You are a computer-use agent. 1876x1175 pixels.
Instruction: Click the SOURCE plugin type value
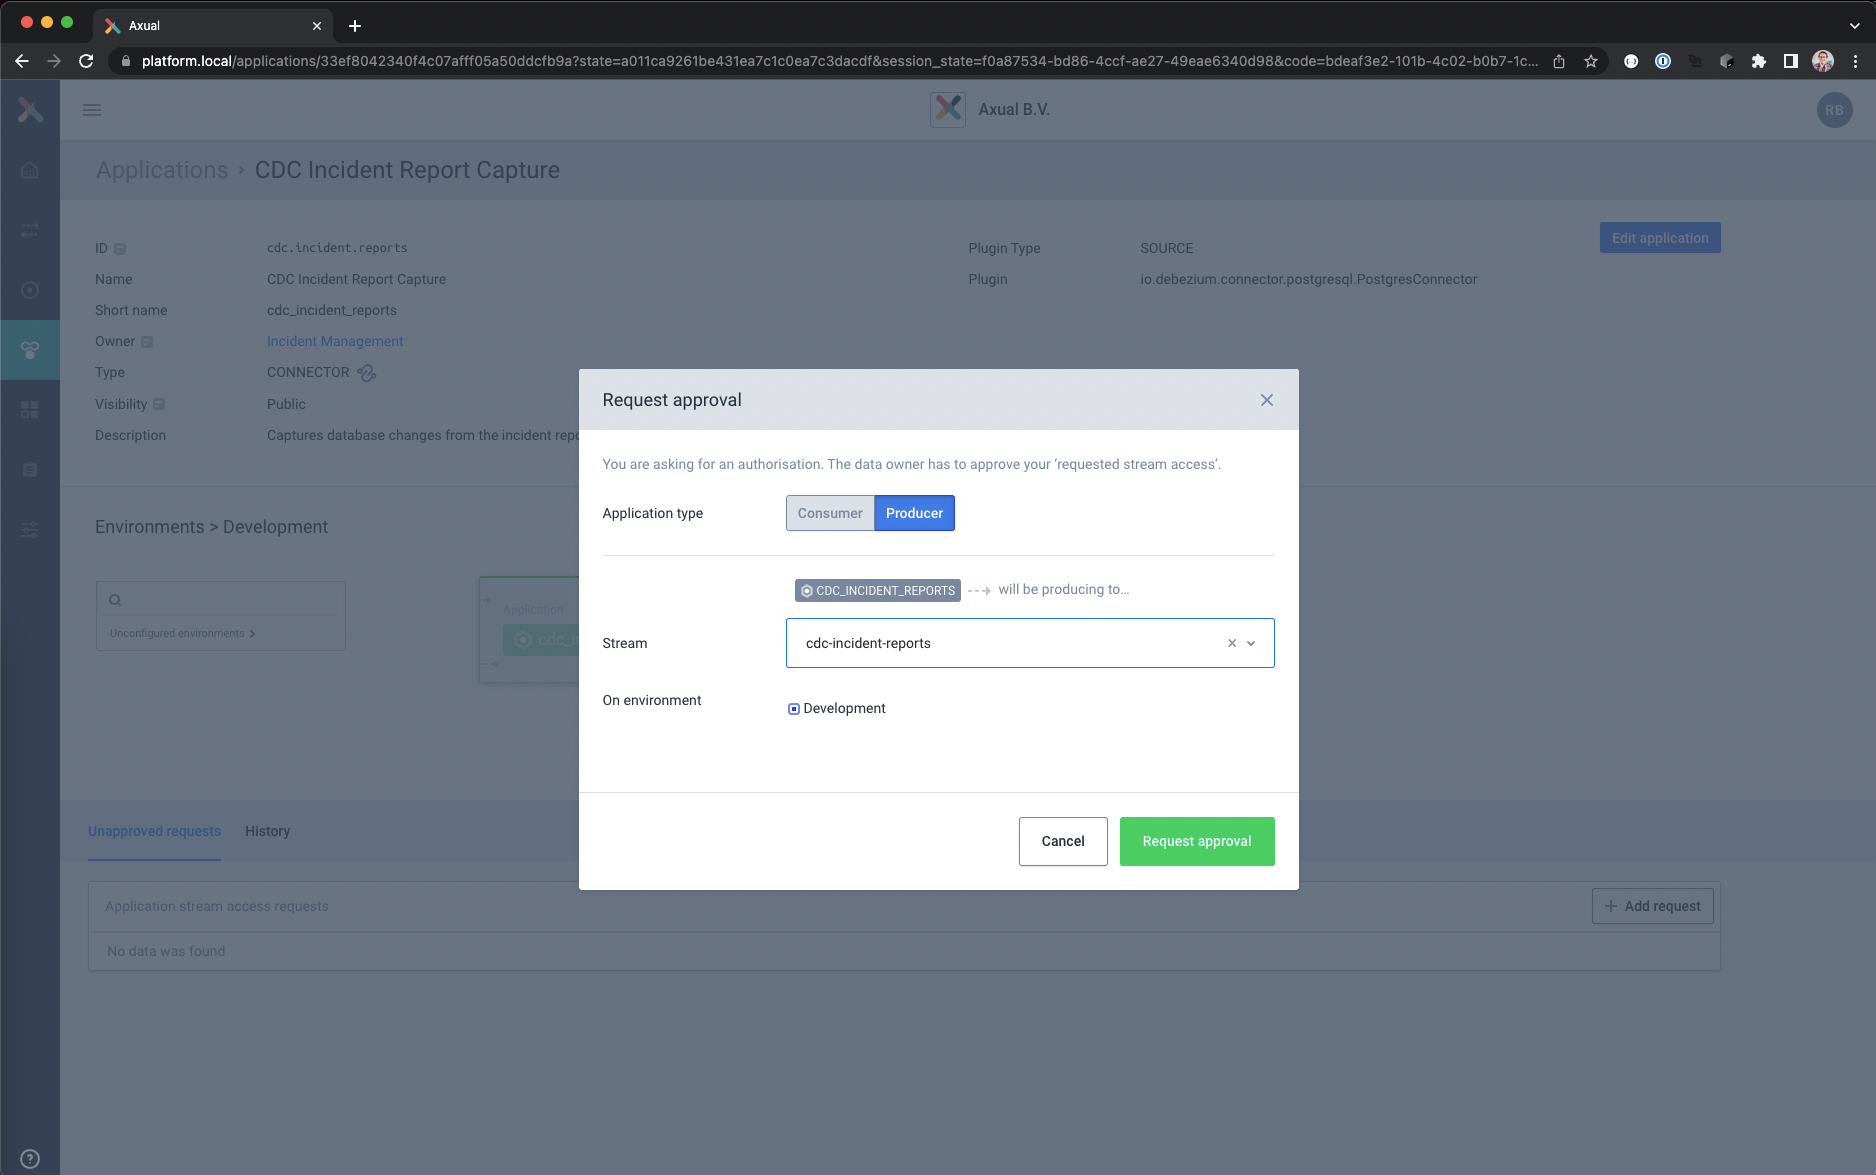[x=1167, y=248]
